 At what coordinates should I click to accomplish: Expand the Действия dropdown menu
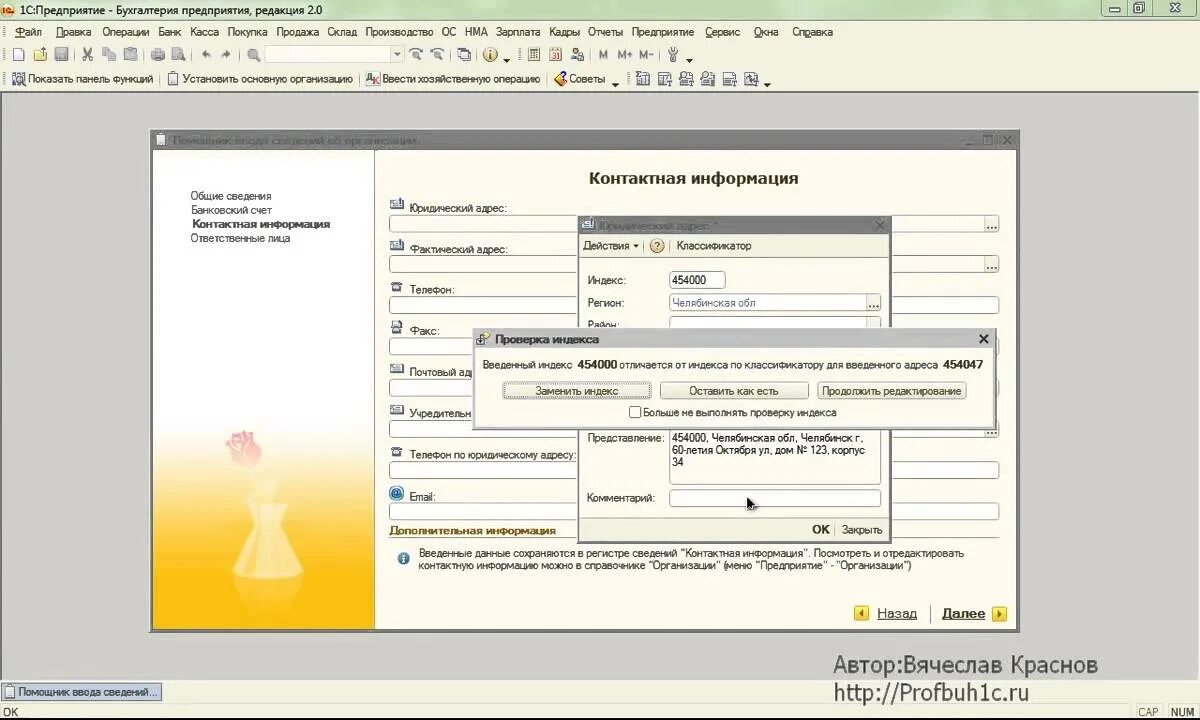[x=611, y=245]
